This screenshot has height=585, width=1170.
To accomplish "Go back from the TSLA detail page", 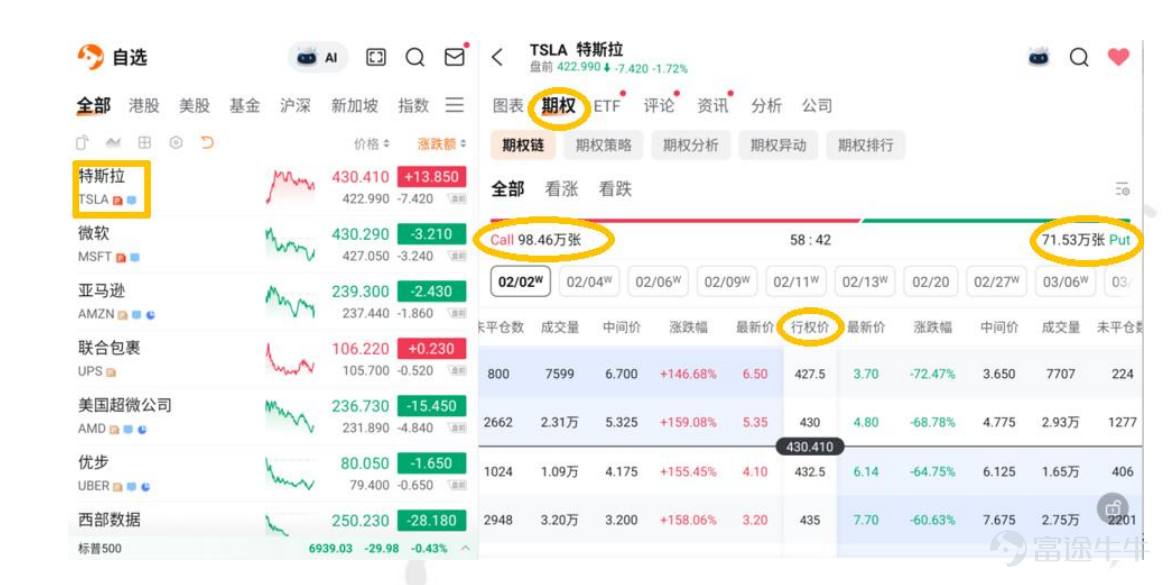I will point(497,57).
